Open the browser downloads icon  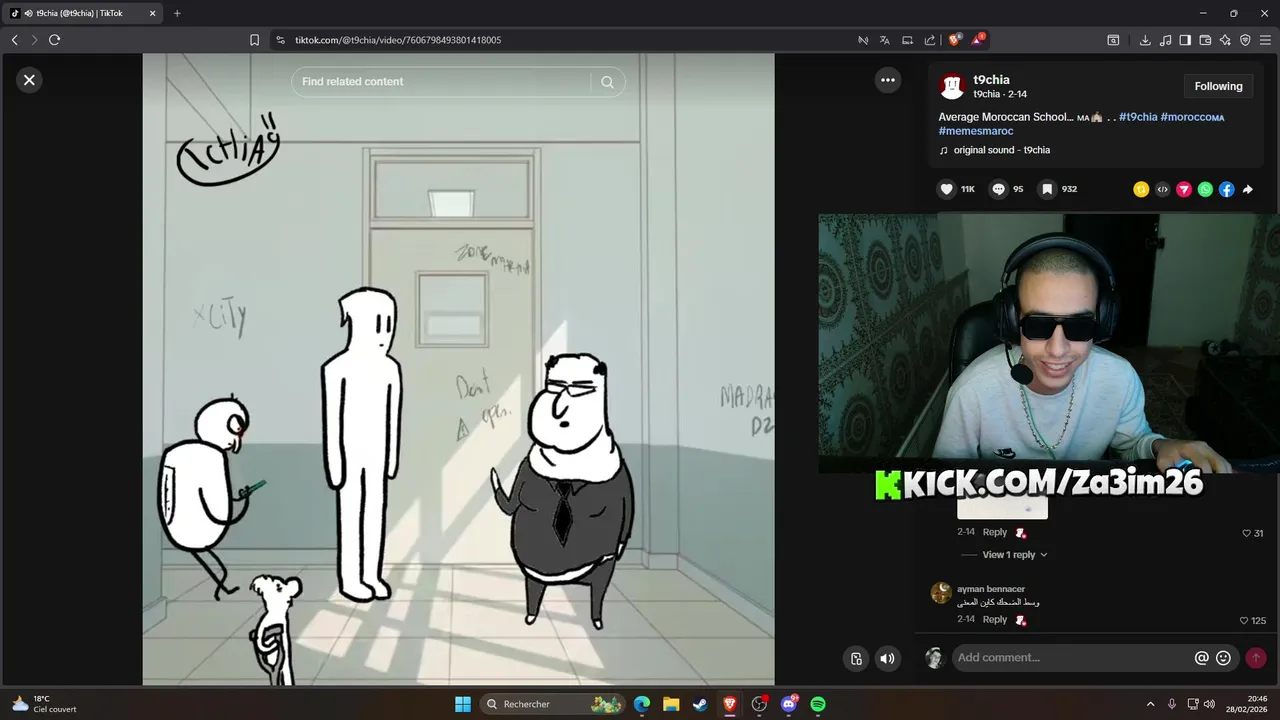1145,40
